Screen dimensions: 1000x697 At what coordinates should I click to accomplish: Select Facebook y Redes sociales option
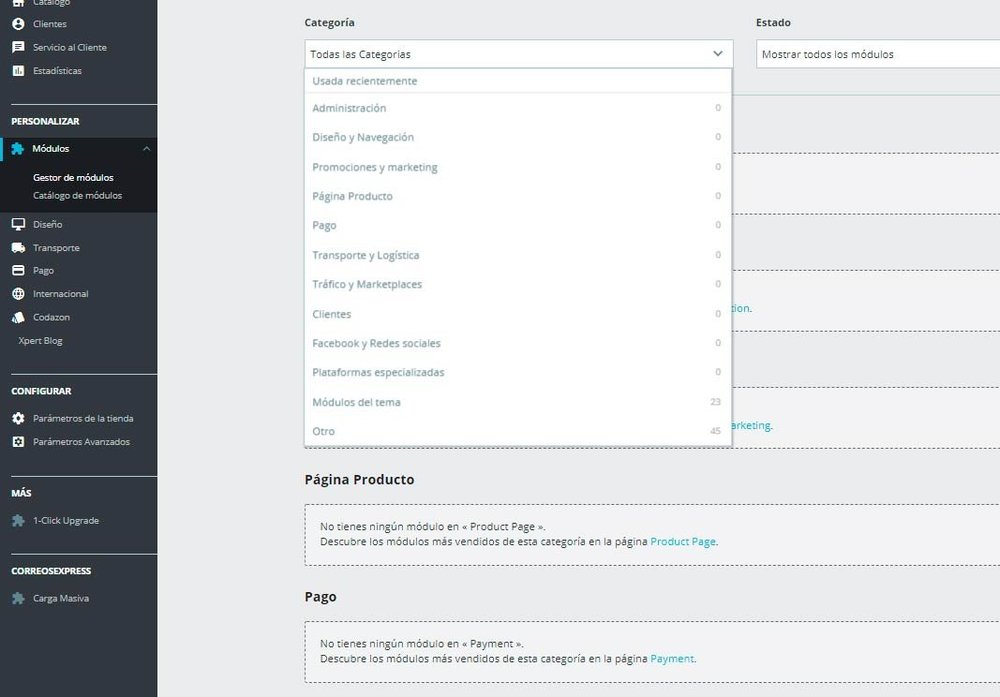coord(518,343)
